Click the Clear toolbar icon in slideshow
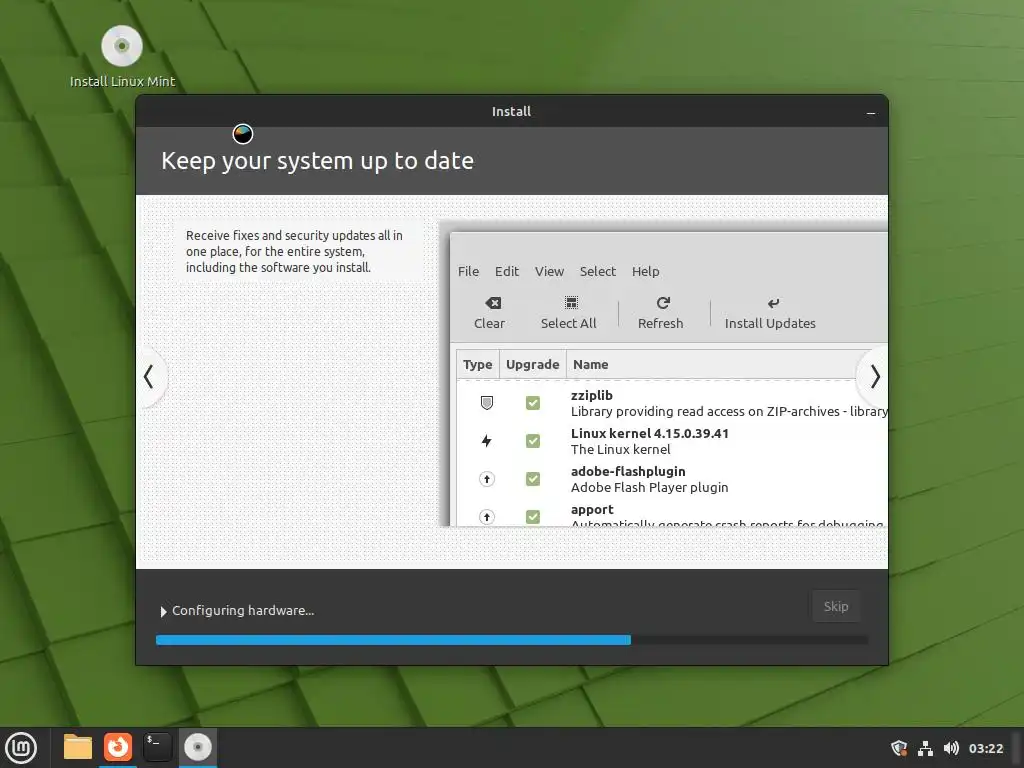1024x768 pixels. pyautogui.click(x=493, y=303)
